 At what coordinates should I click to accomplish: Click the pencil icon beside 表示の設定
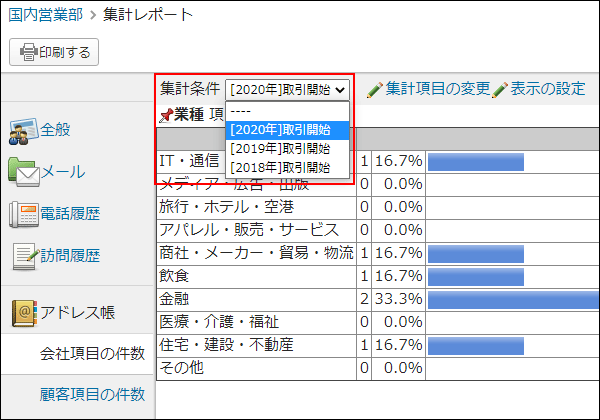(x=500, y=89)
